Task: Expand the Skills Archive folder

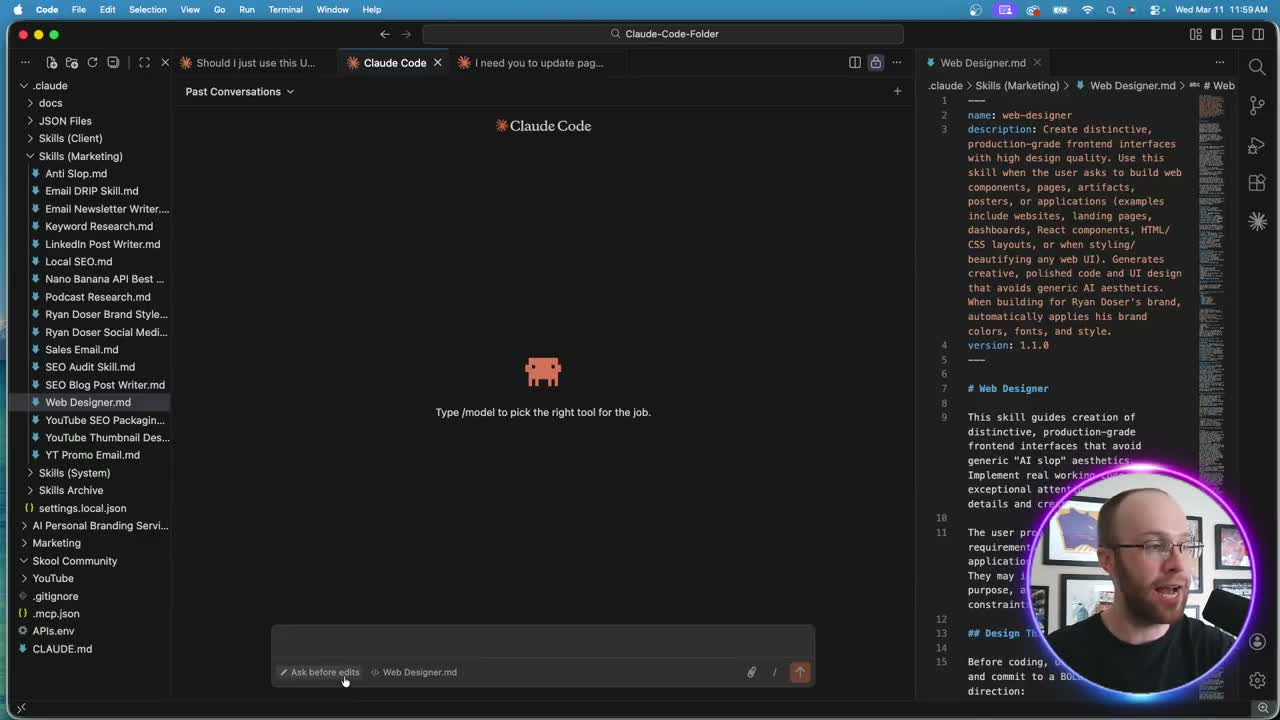Action: 70,490
